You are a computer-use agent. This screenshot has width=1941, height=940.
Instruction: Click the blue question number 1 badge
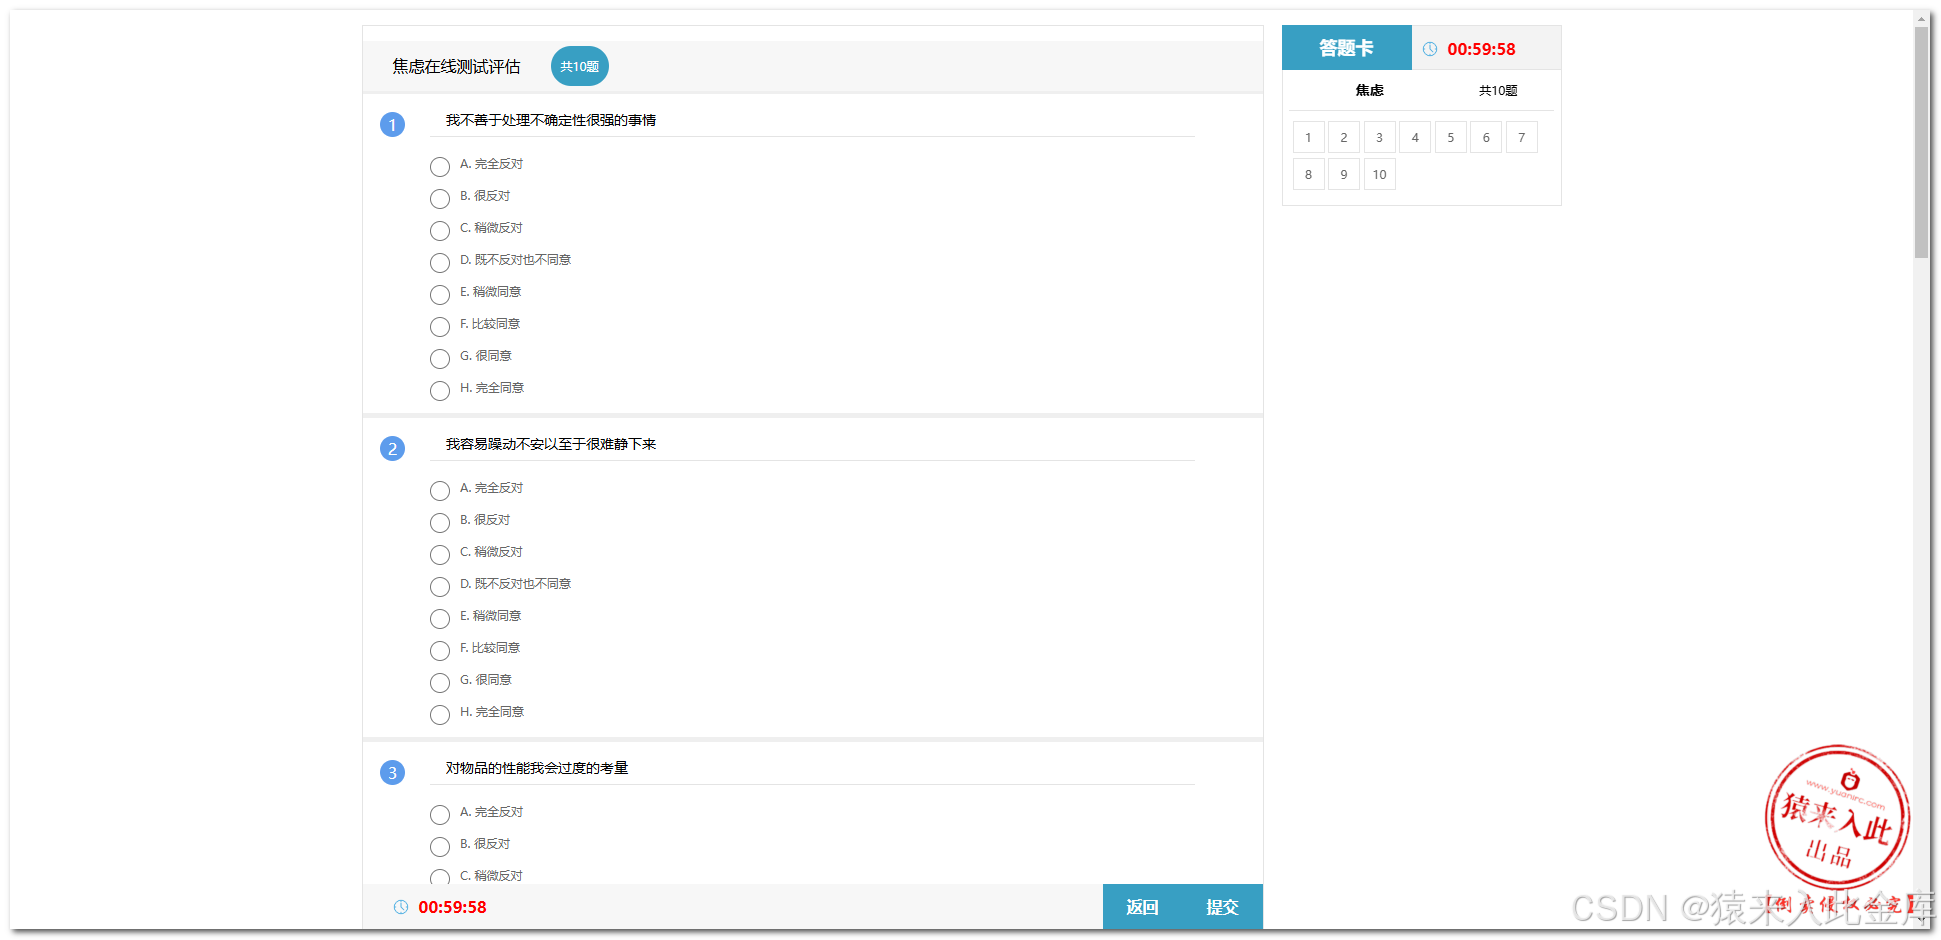(393, 125)
